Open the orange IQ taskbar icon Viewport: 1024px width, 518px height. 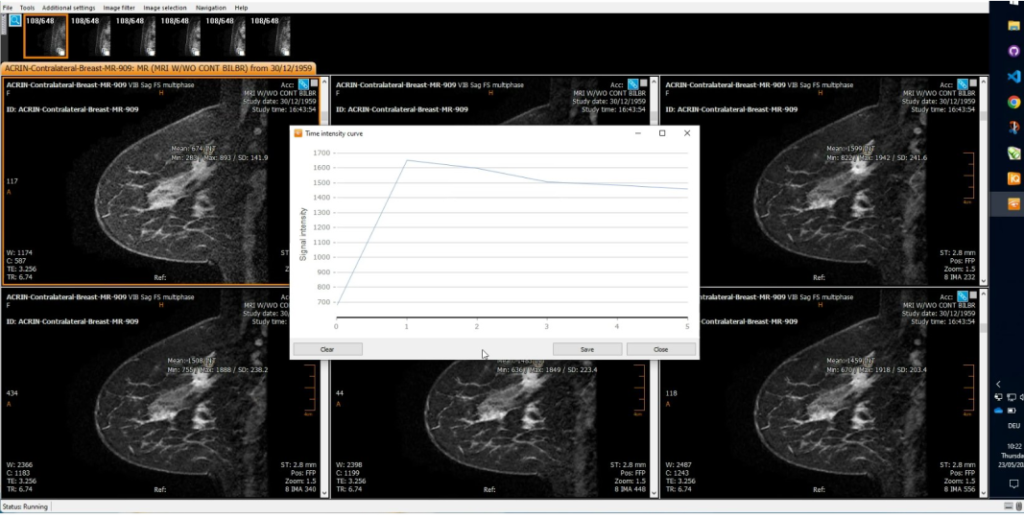click(1014, 178)
